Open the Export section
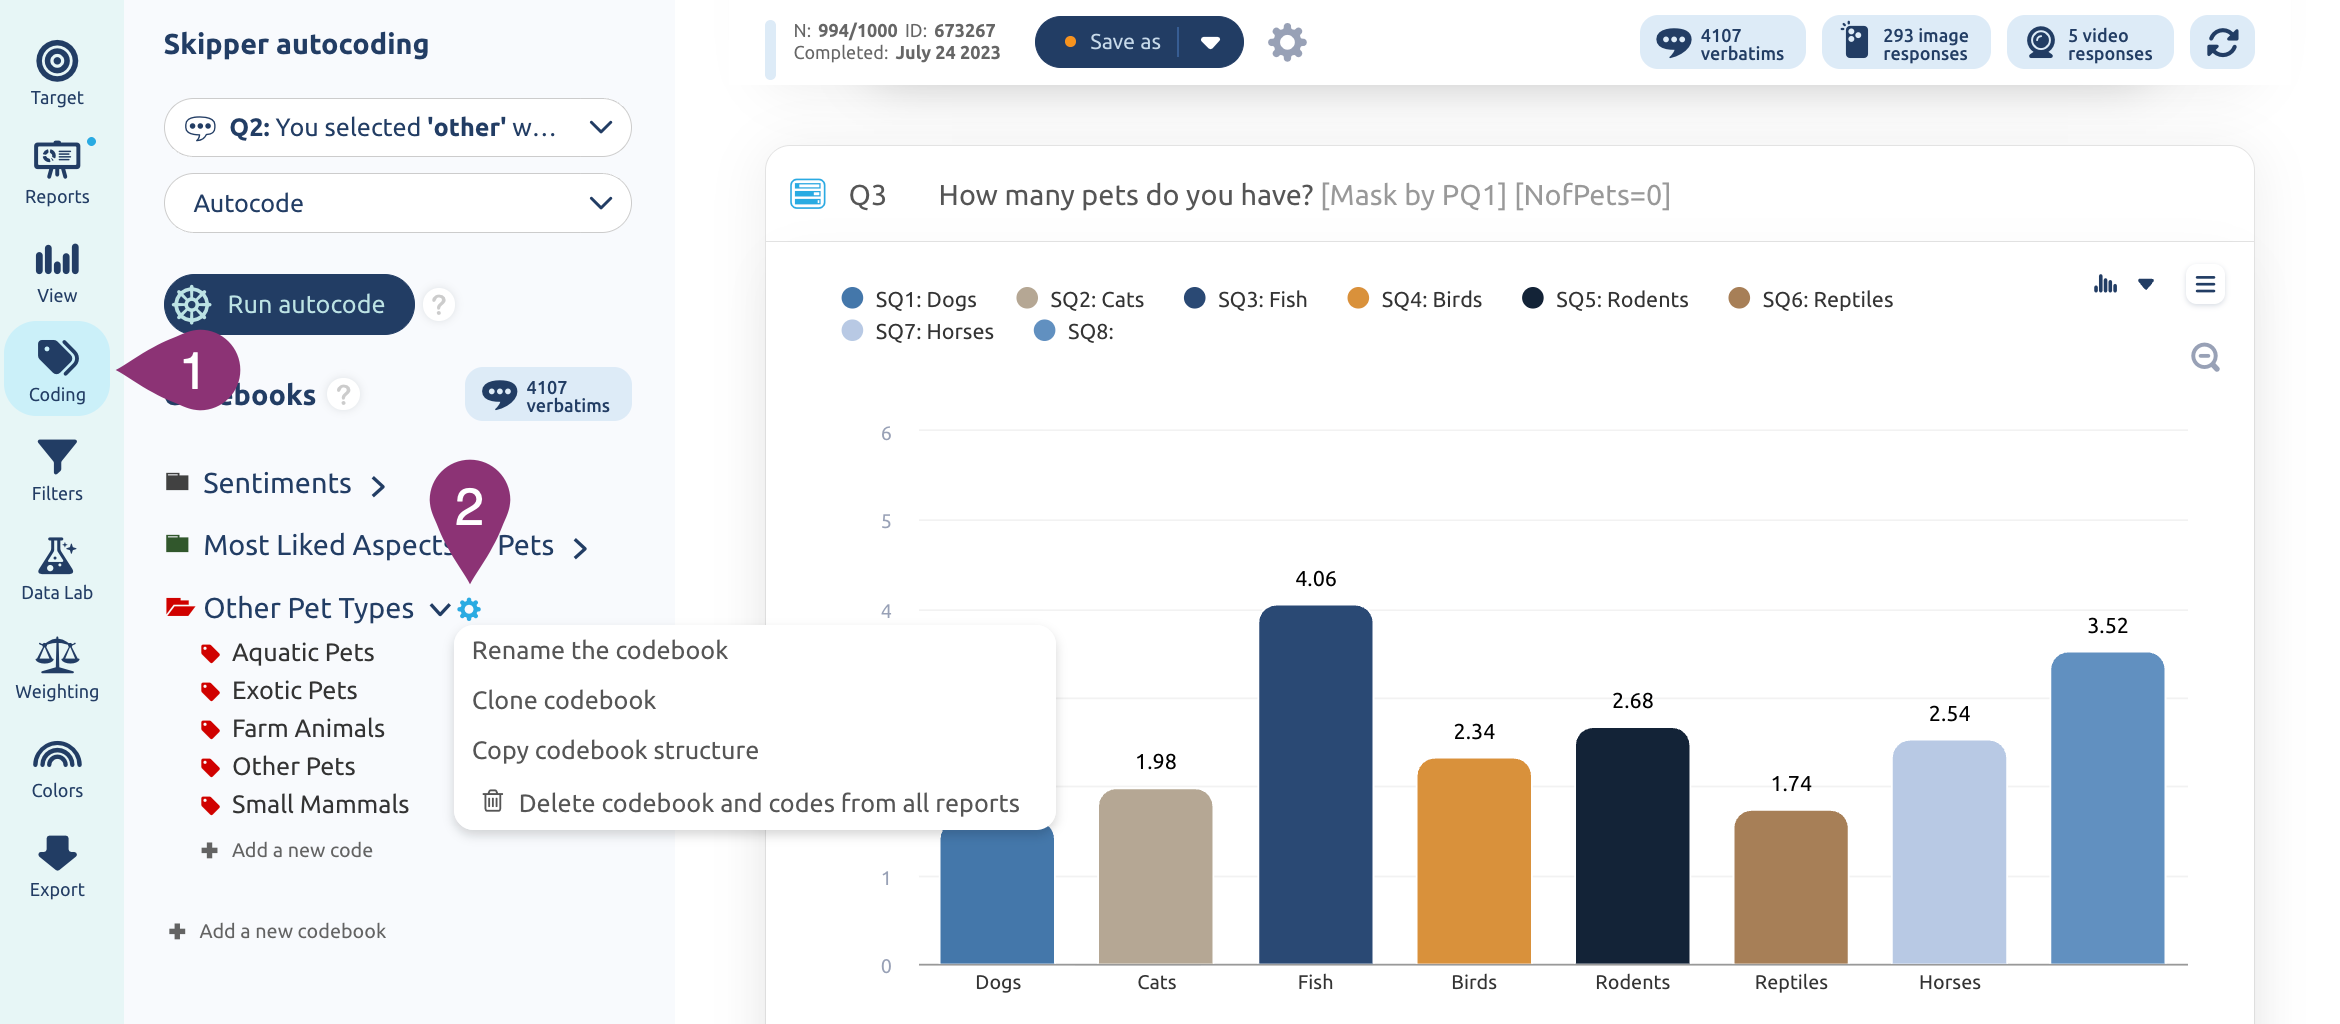The height and width of the screenshot is (1024, 2340). click(x=57, y=866)
